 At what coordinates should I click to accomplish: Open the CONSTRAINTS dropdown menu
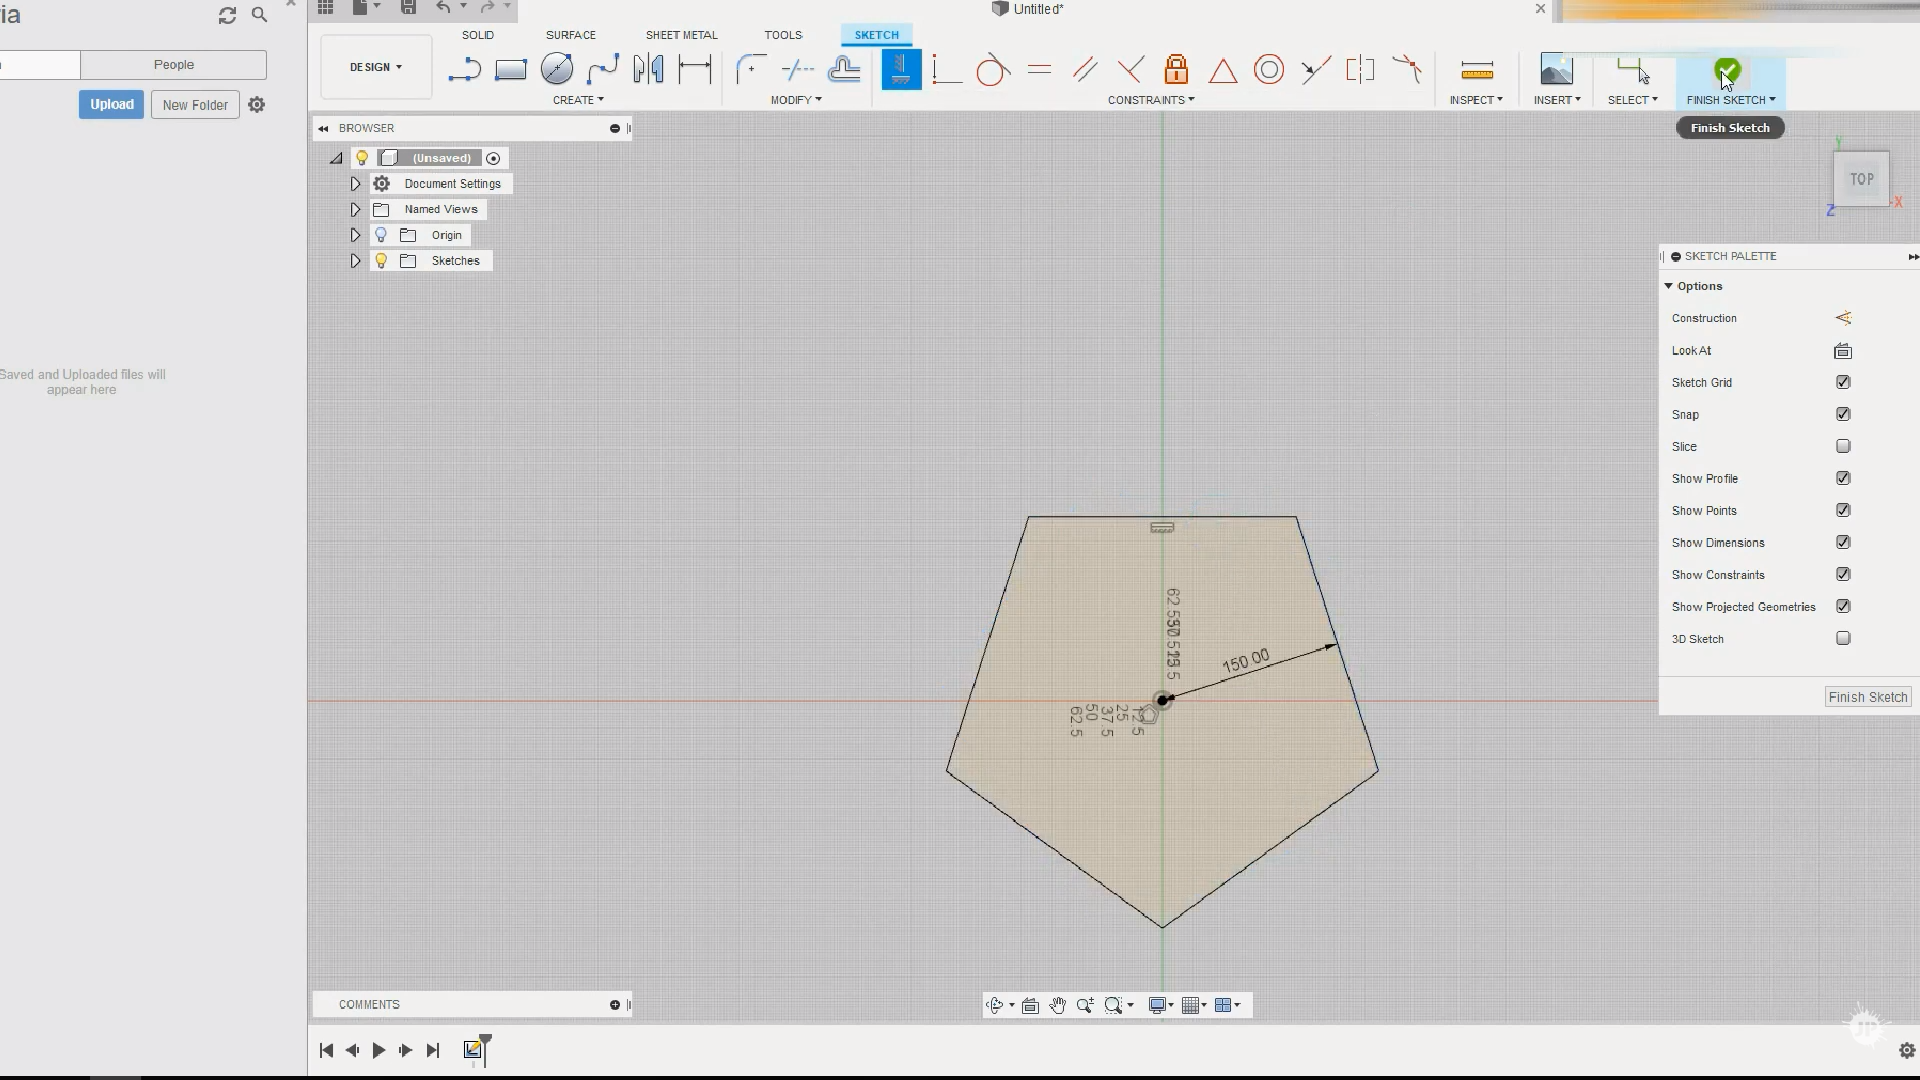point(1150,100)
